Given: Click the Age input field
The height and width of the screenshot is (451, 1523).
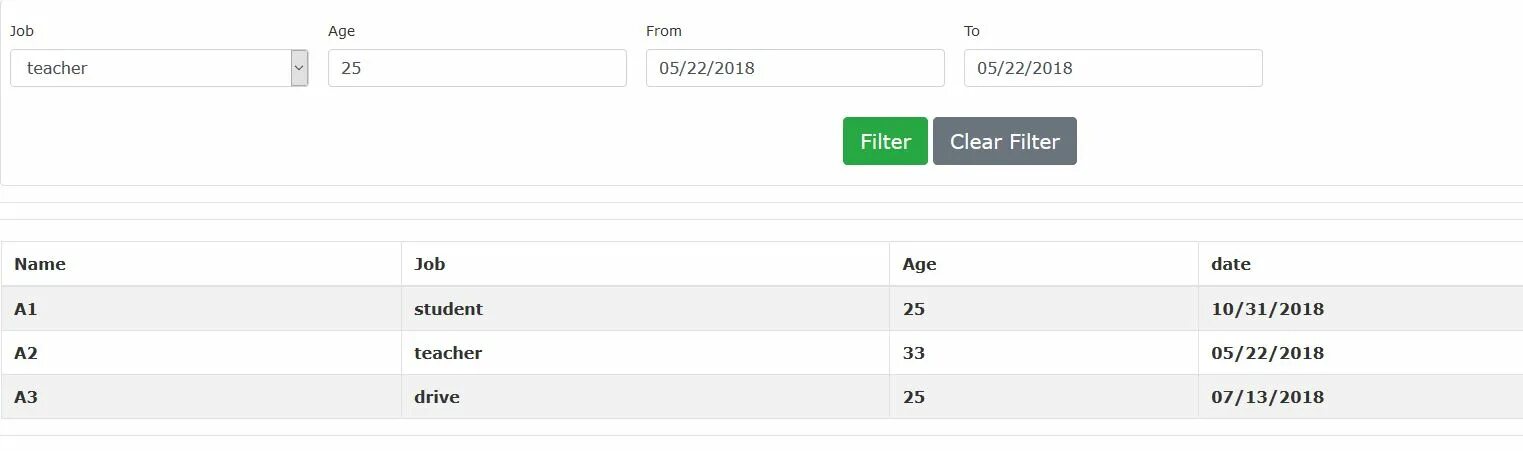Looking at the screenshot, I should 477,68.
